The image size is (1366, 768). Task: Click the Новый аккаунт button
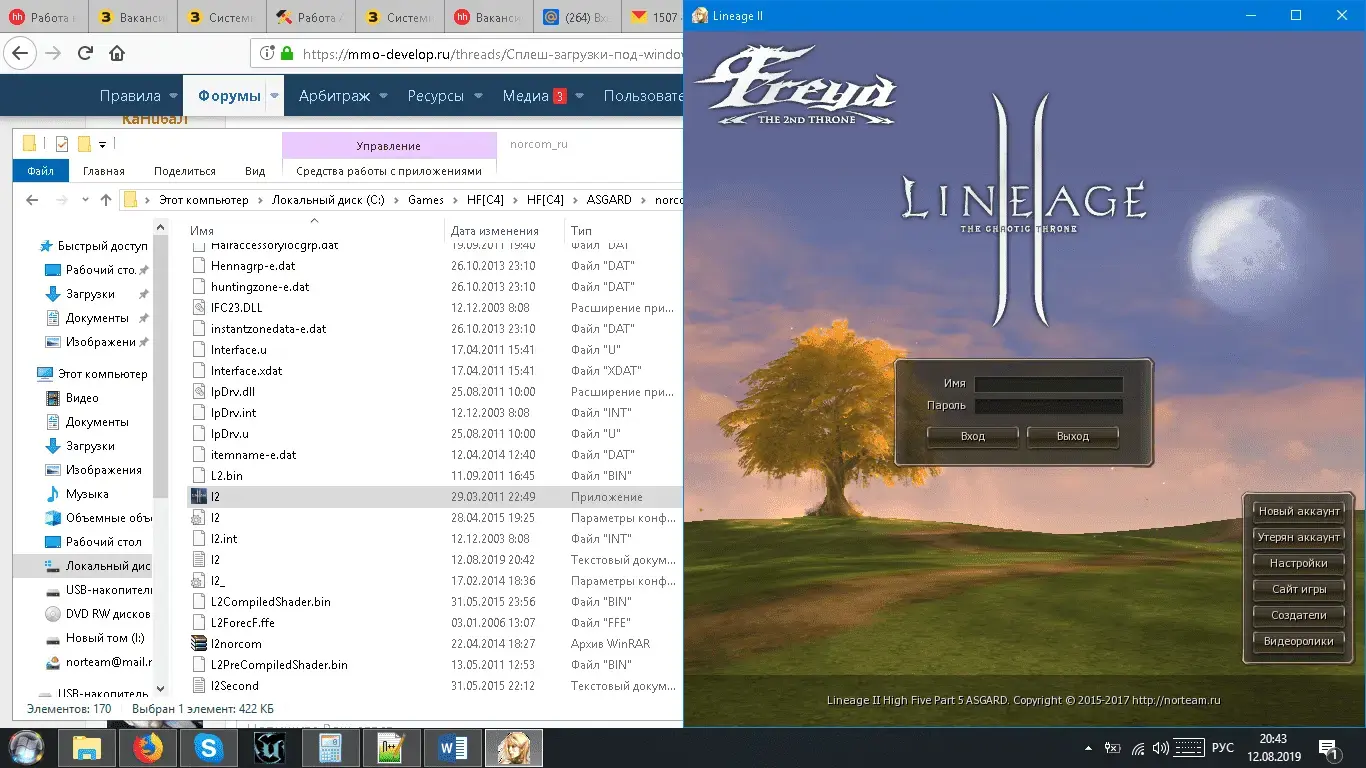click(x=1299, y=511)
